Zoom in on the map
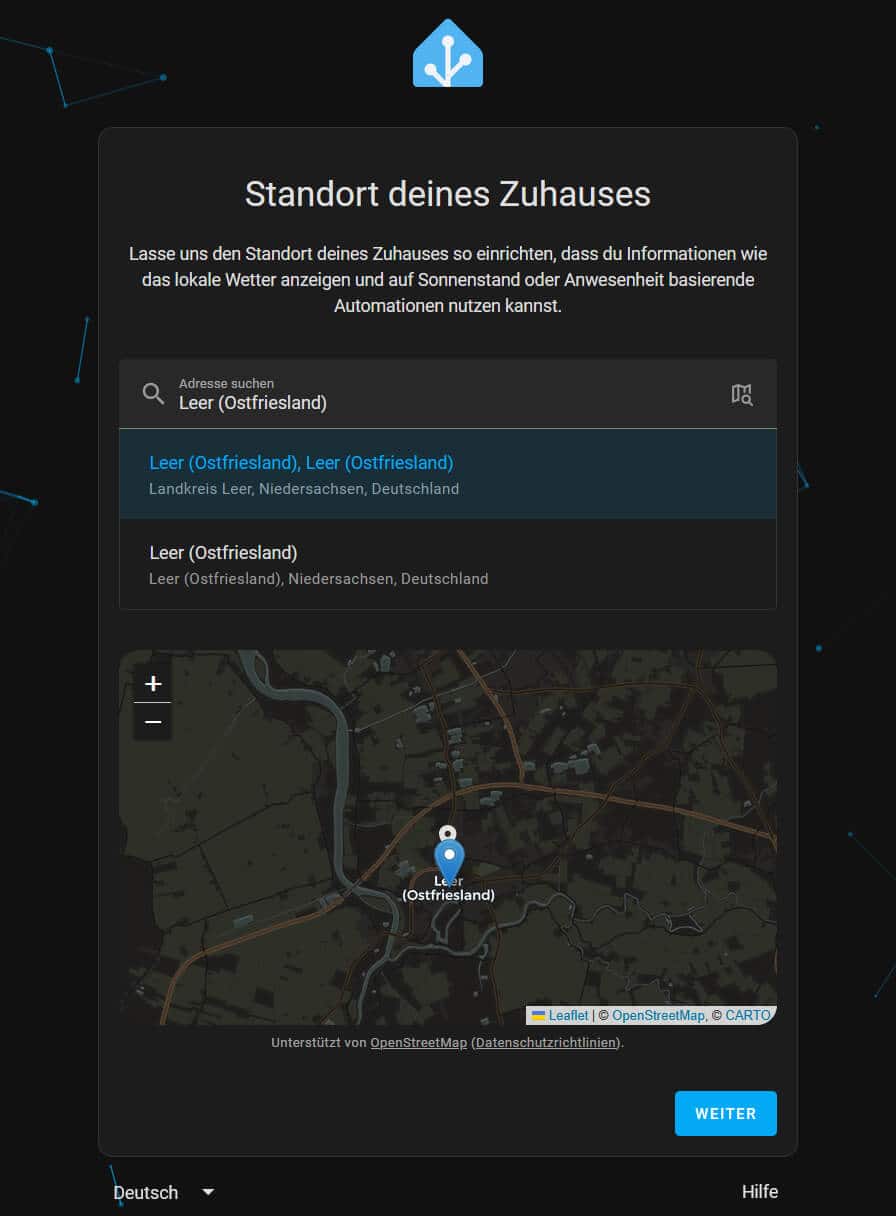This screenshot has height=1216, width=896. click(153, 684)
